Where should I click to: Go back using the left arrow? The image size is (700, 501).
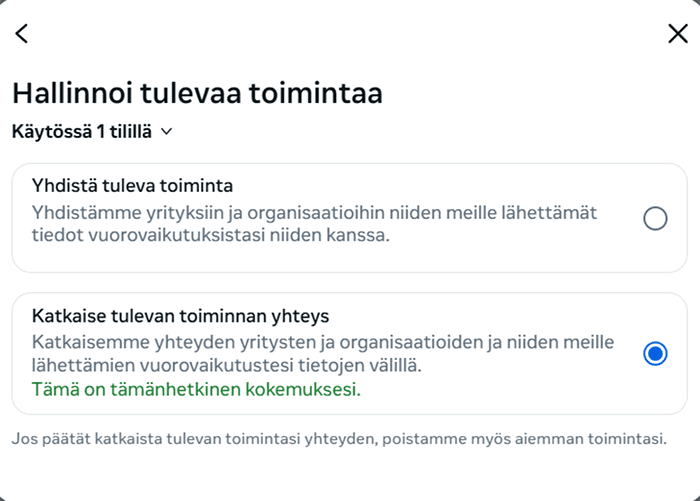tap(22, 34)
